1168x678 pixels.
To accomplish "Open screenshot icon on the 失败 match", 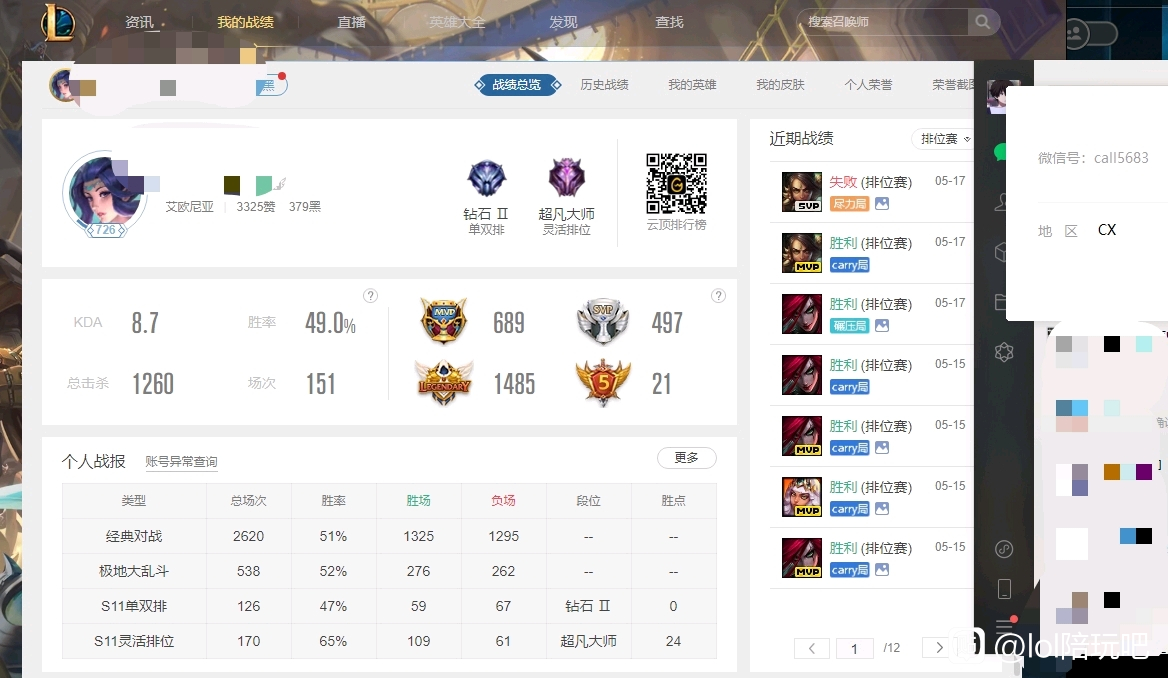I will (882, 203).
